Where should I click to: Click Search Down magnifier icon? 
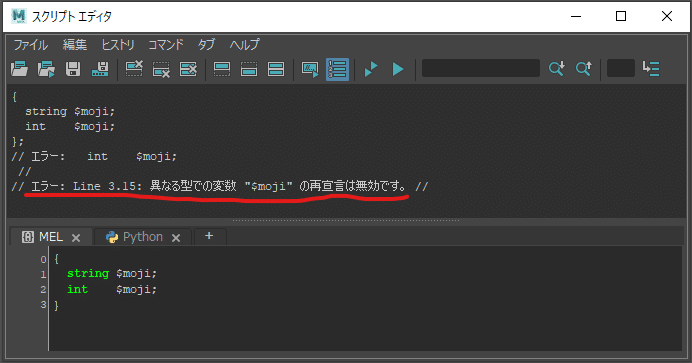557,69
